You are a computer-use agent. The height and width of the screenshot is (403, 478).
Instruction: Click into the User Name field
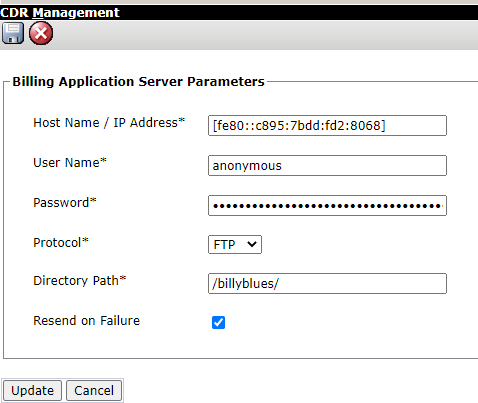327,166
